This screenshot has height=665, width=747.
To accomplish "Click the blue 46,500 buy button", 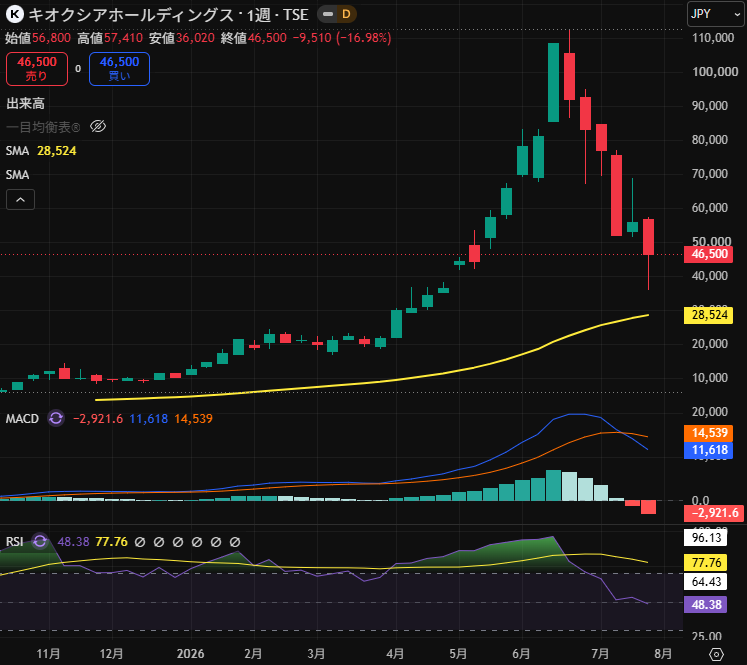I will pyautogui.click(x=119, y=69).
